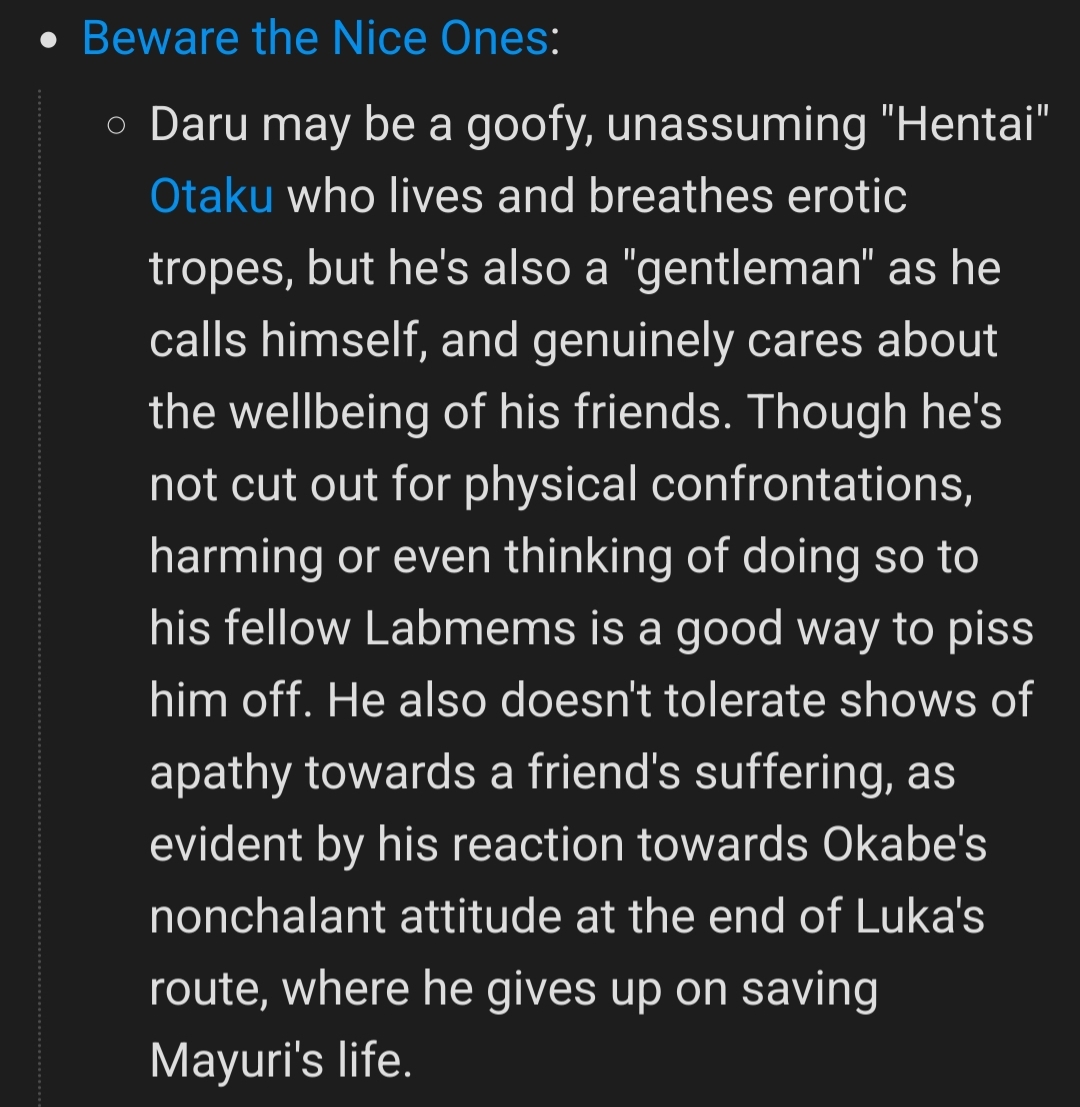Click the word Okabe's
1080x1107 pixels.
pos(904,844)
